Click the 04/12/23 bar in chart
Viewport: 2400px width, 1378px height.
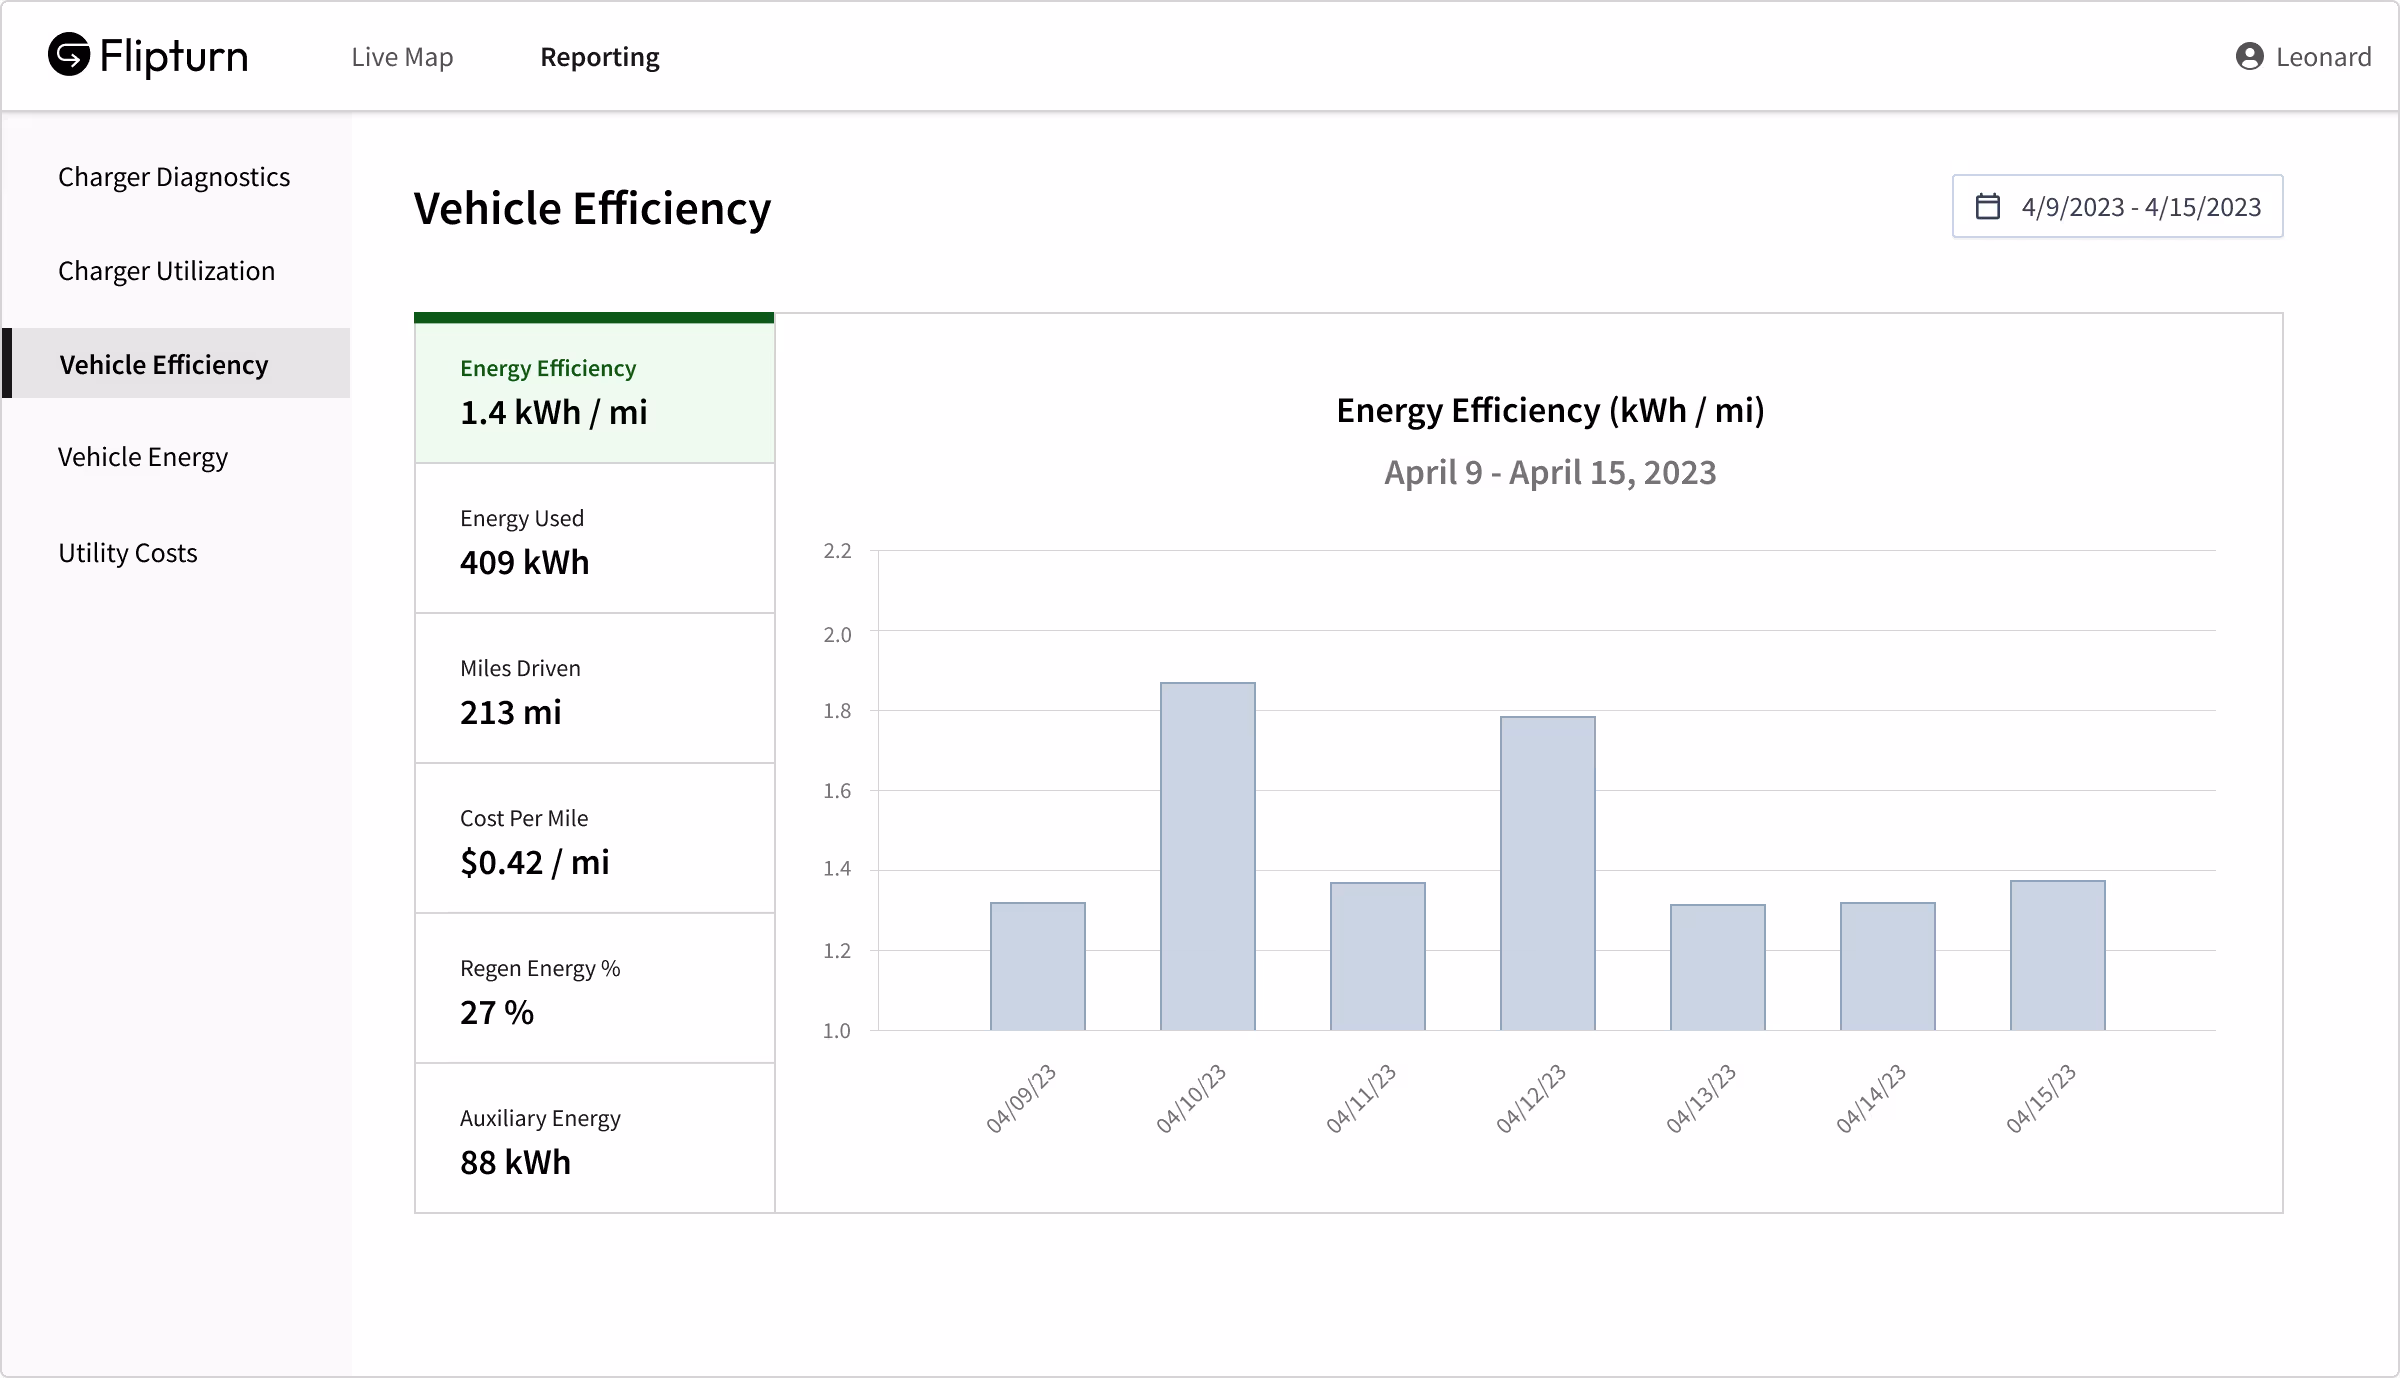(1547, 873)
